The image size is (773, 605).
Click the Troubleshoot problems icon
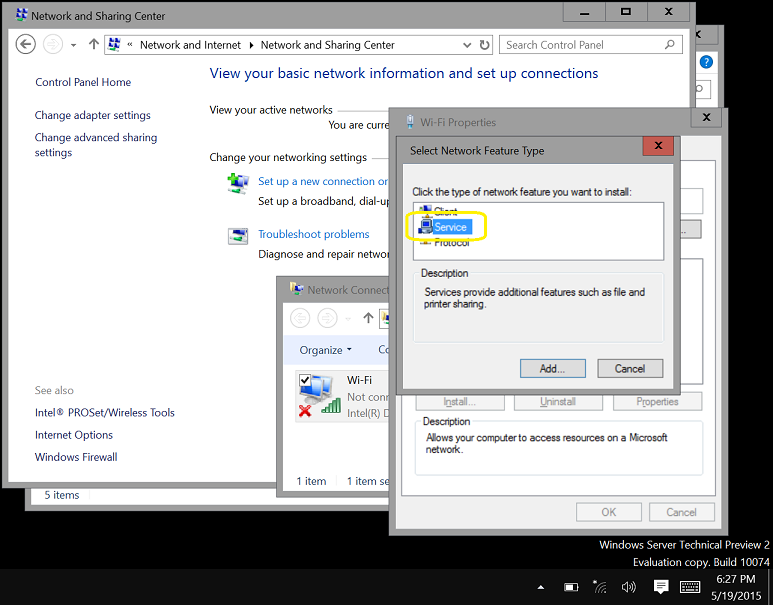pos(238,236)
